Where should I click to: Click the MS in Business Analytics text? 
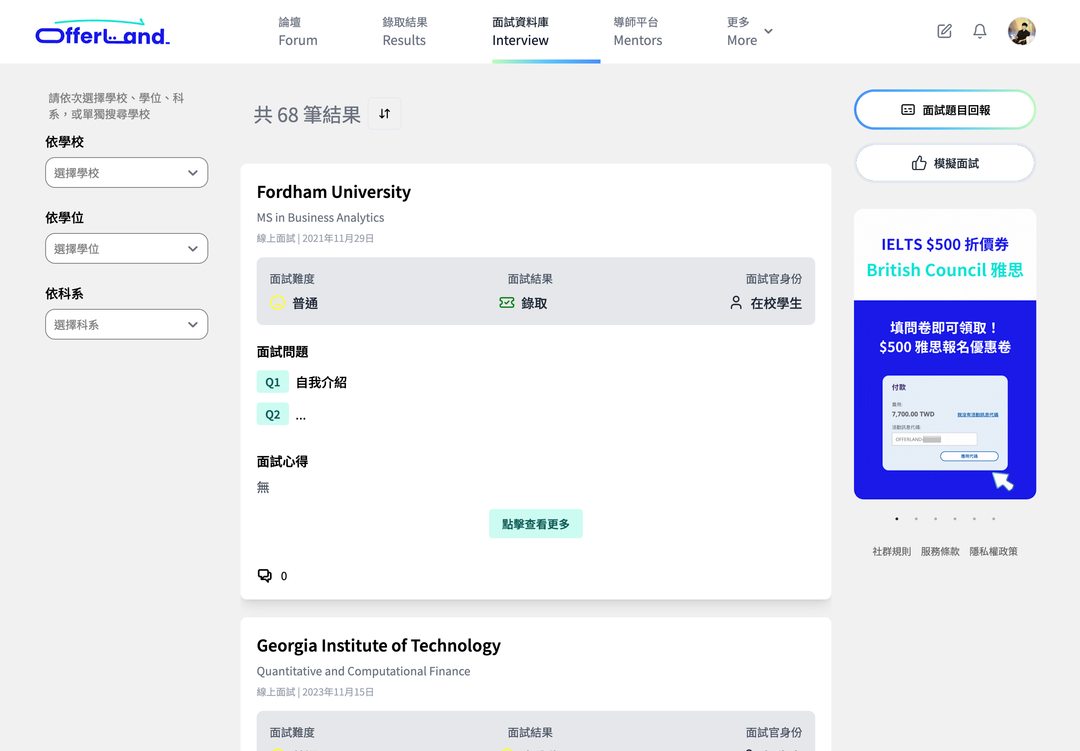[x=320, y=218]
